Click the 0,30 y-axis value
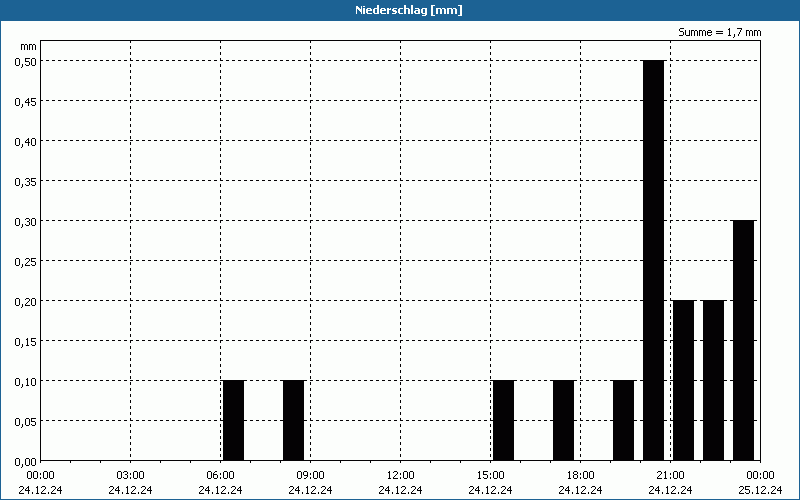 [26, 221]
